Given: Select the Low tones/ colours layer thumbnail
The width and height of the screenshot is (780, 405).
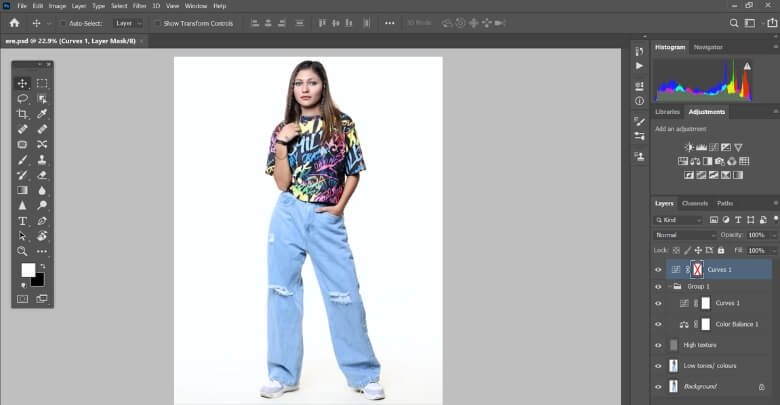Looking at the screenshot, I should (x=674, y=366).
